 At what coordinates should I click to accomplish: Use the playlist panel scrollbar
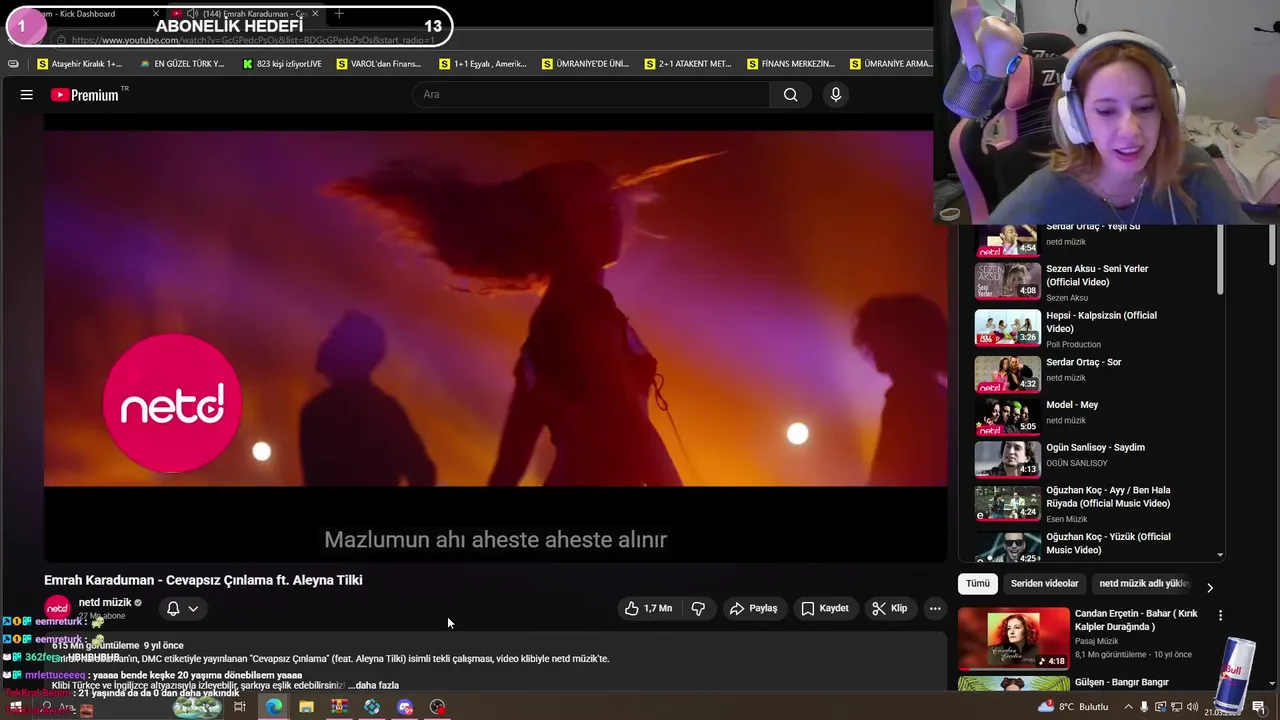(x=1219, y=258)
